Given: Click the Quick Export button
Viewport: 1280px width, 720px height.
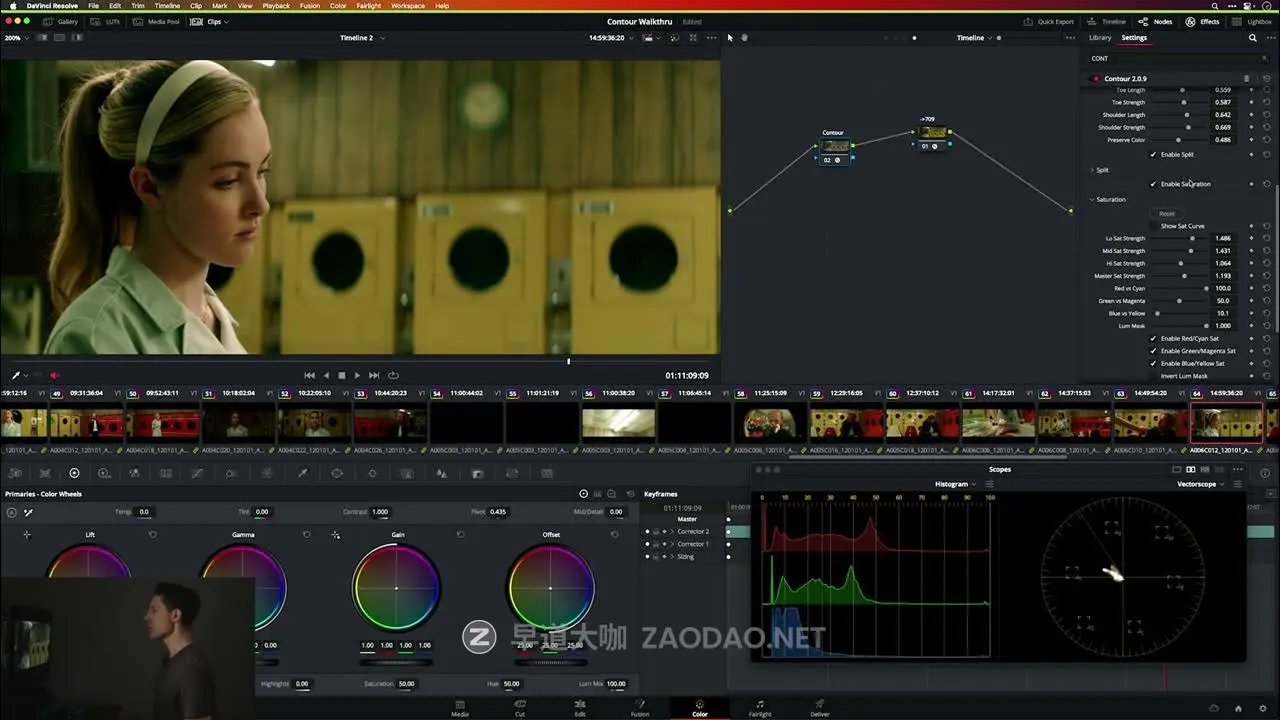Looking at the screenshot, I should [1048, 21].
